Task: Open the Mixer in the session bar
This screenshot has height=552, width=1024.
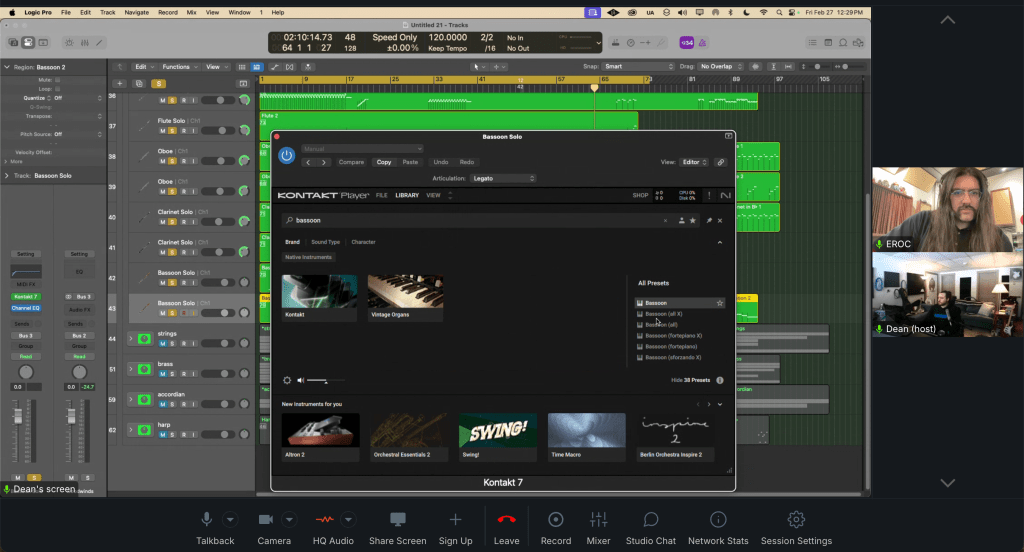Action: (x=599, y=520)
